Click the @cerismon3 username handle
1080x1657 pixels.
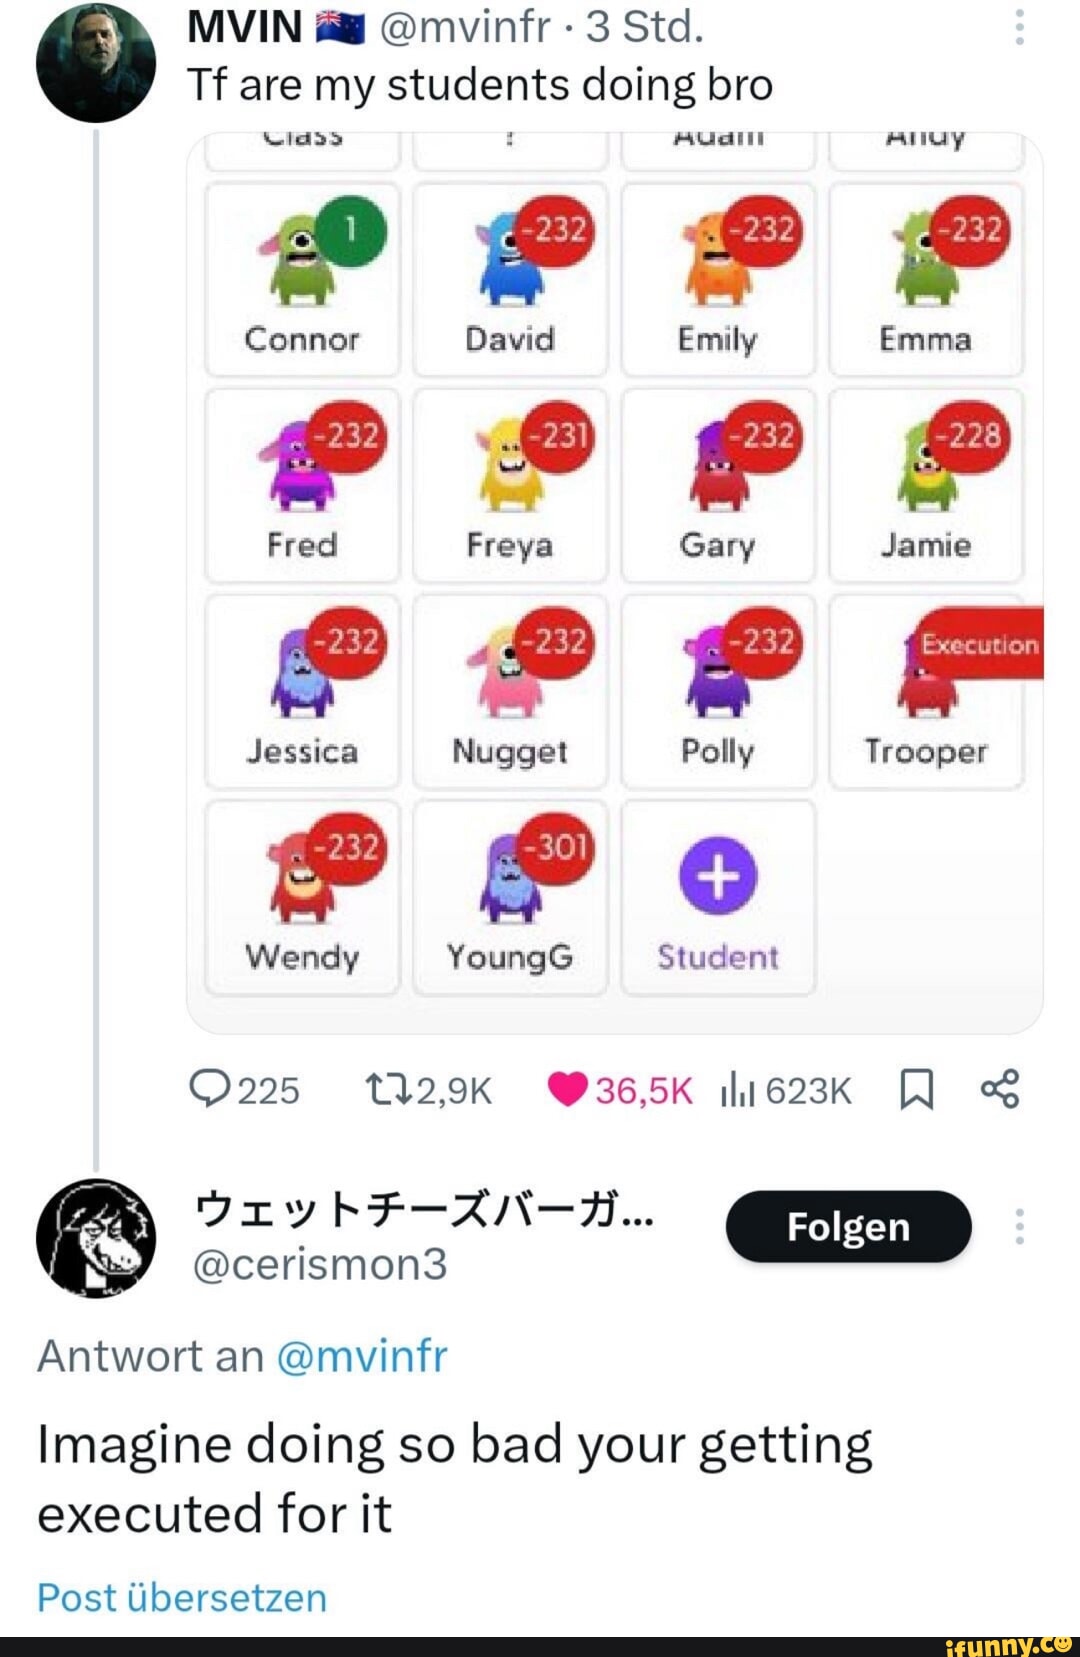click(x=320, y=1264)
